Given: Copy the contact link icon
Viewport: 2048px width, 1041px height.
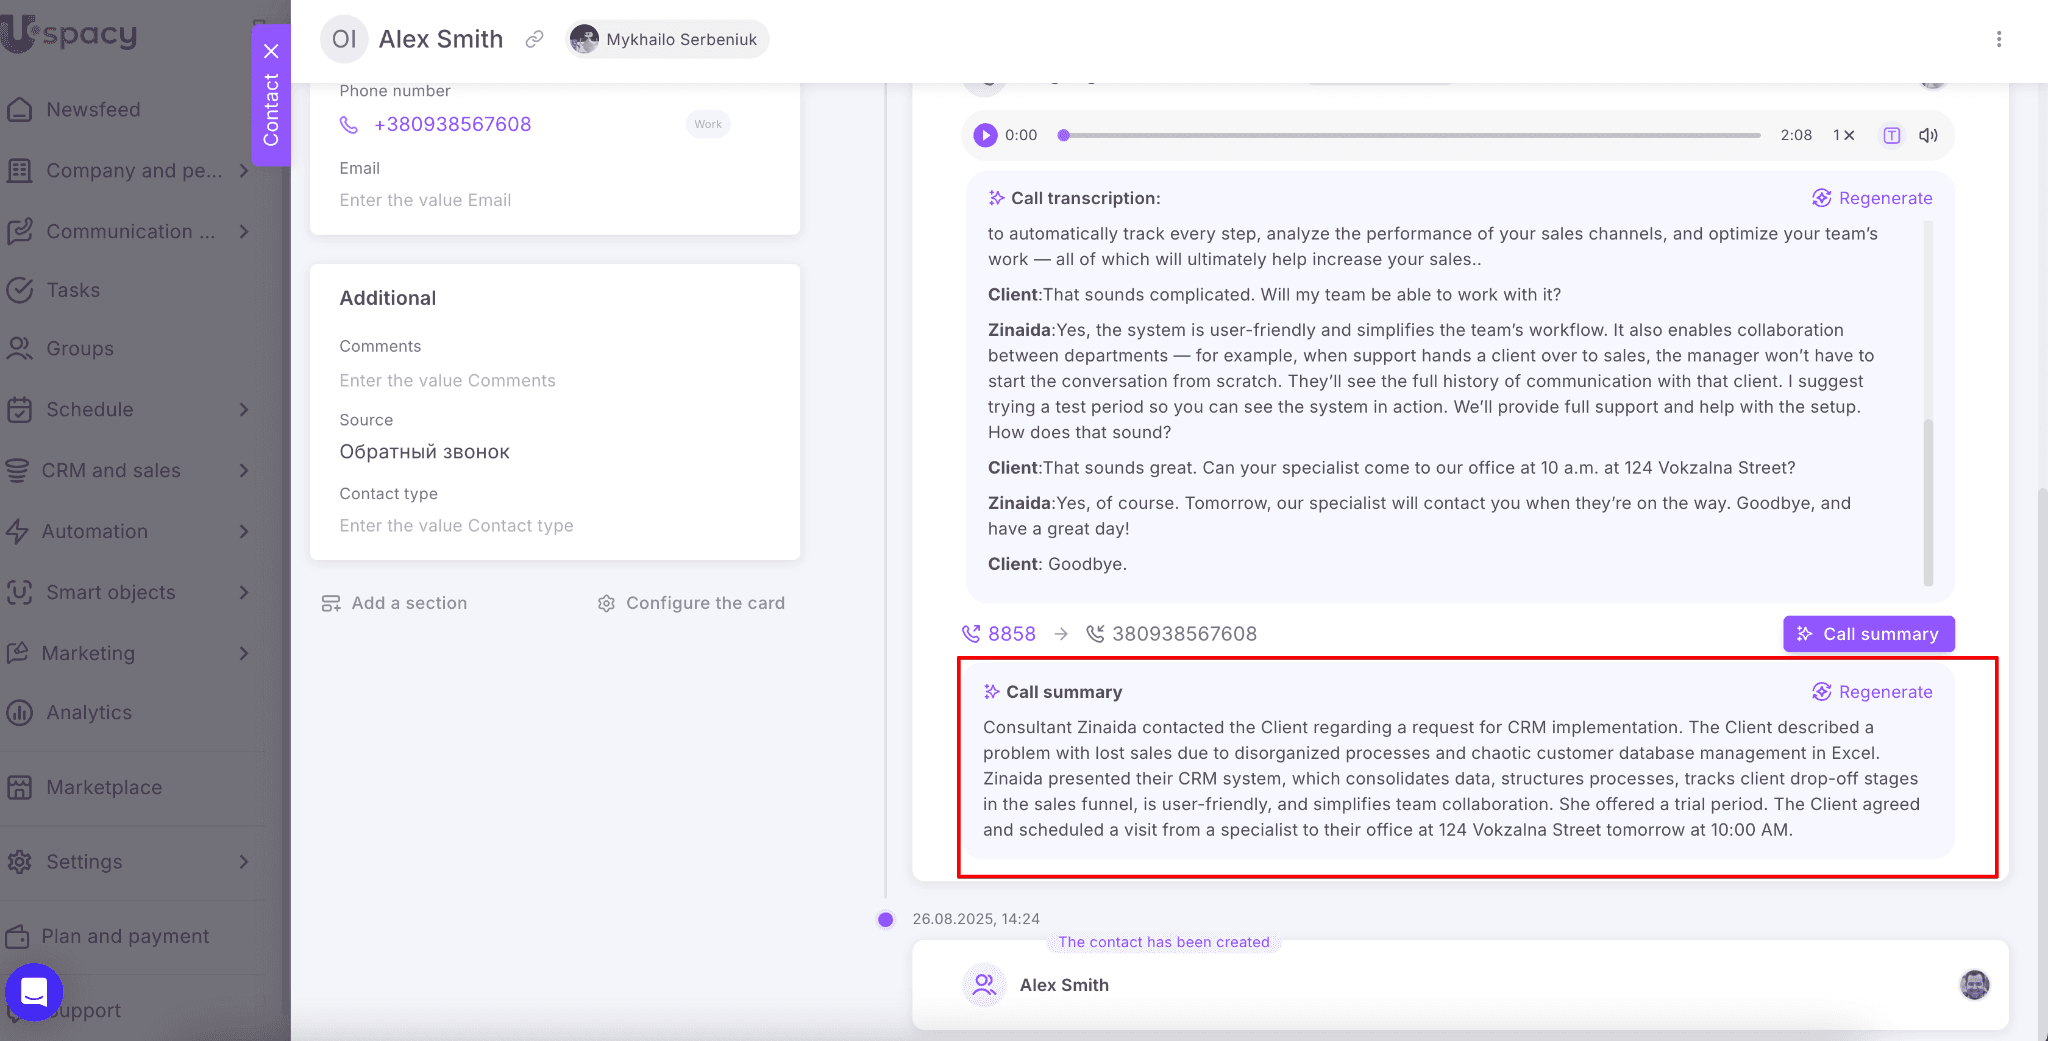Looking at the screenshot, I should pos(535,39).
